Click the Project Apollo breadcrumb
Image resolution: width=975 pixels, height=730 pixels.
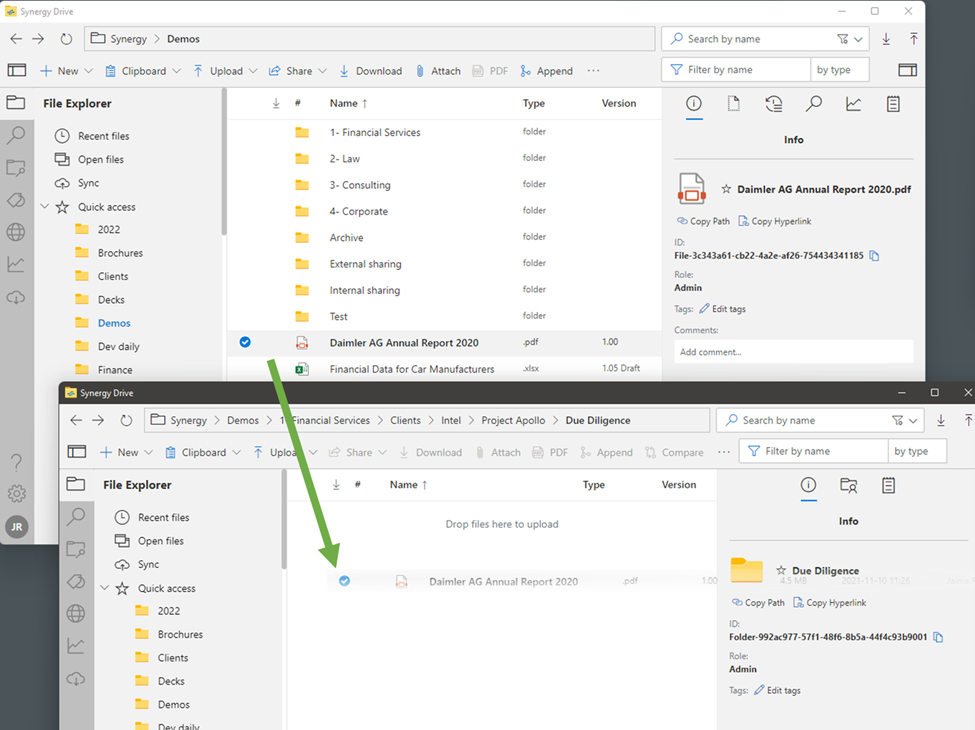pos(513,420)
